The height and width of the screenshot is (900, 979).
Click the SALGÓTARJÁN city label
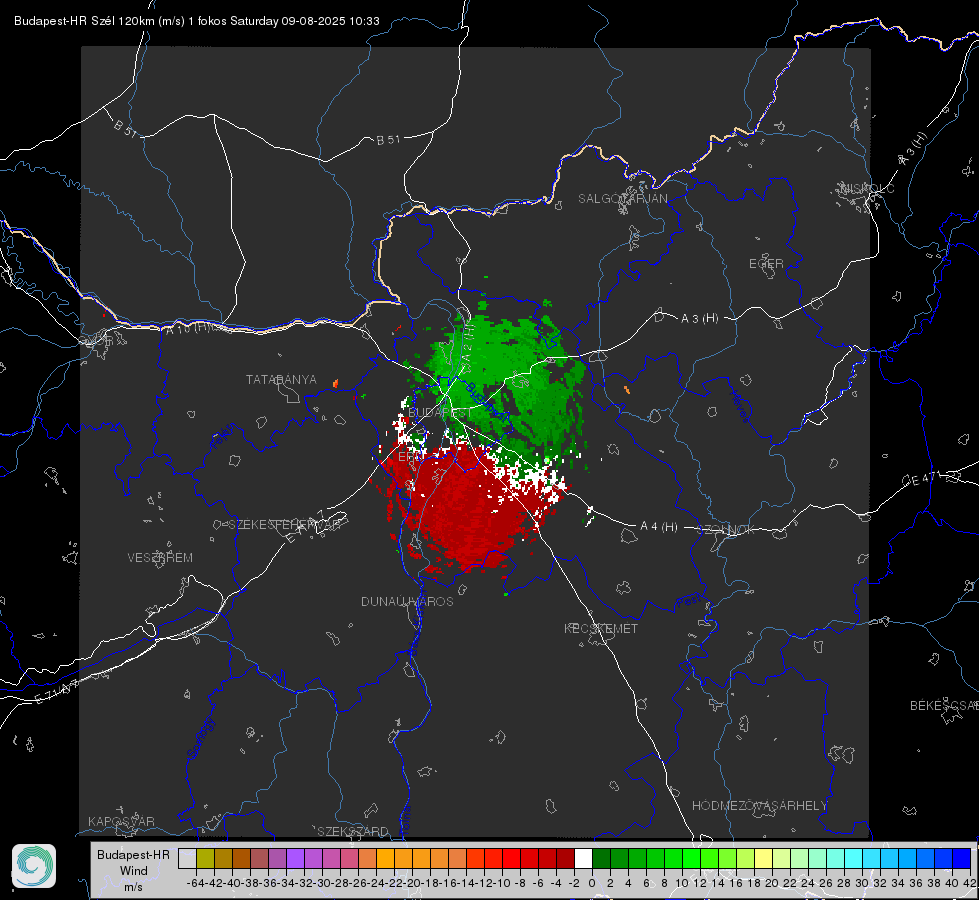tap(622, 199)
